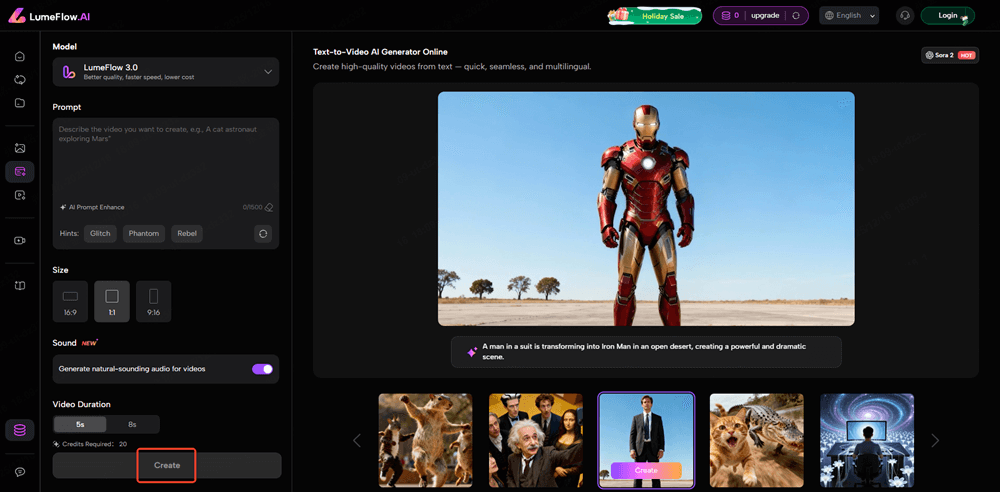Toggle natural-sounding audio generation switch
The width and height of the screenshot is (1000, 492).
262,369
